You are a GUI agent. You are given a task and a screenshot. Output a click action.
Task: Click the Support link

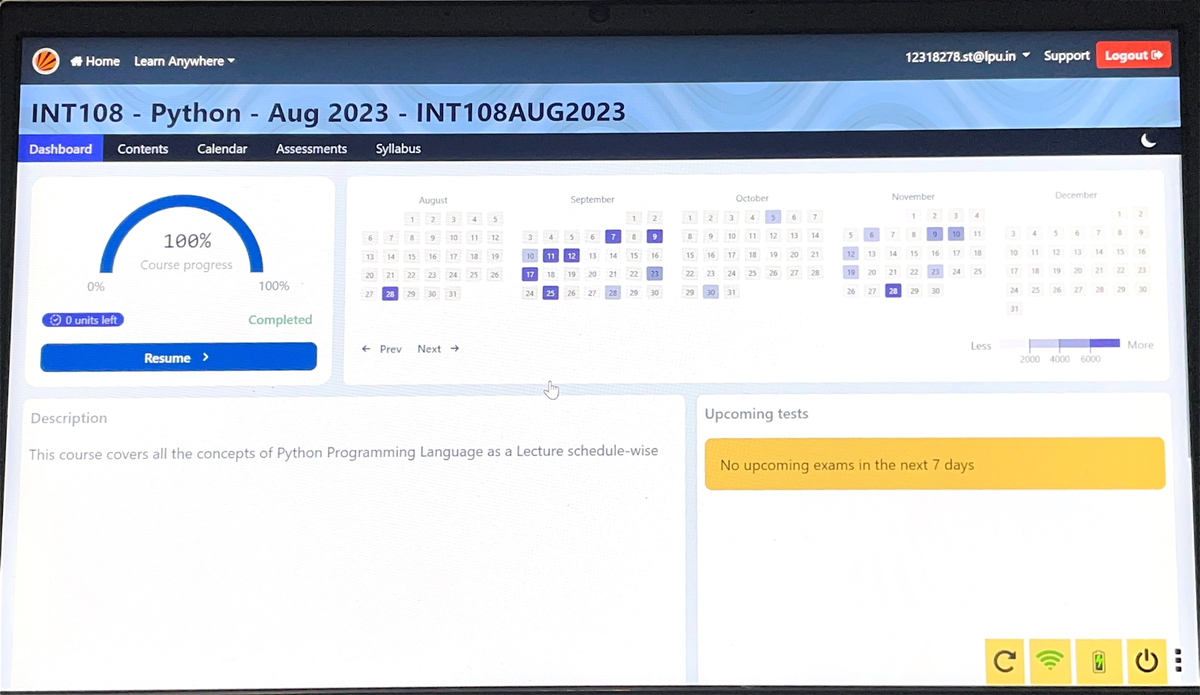pyautogui.click(x=1066, y=56)
